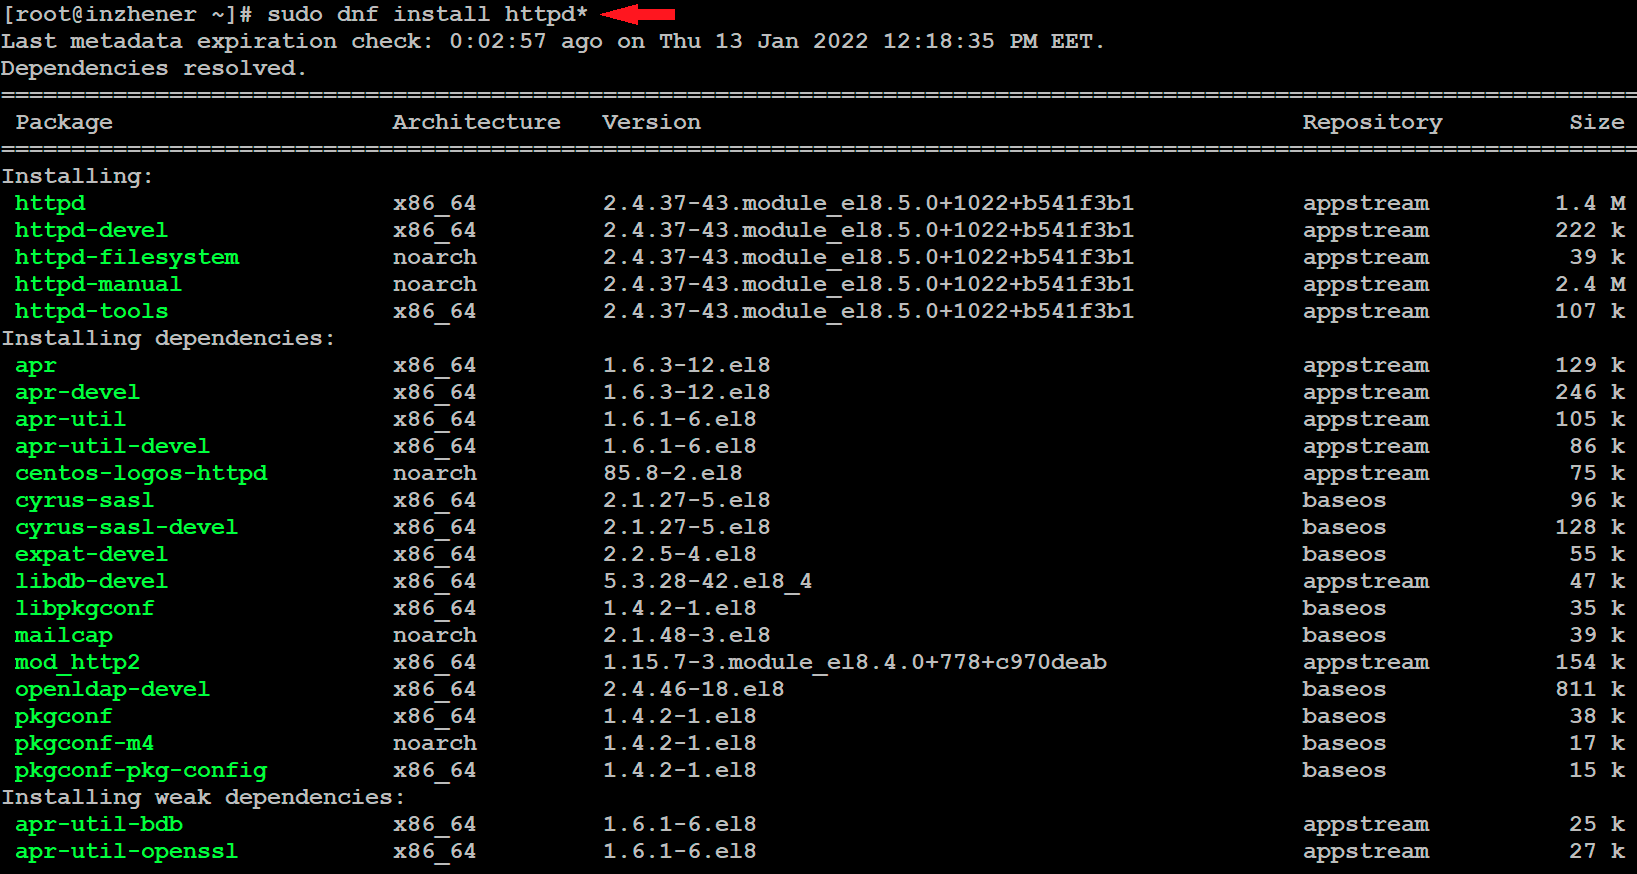Click the 'apr-util-openssl' package name
Viewport: 1637px width, 874px height.
[126, 851]
